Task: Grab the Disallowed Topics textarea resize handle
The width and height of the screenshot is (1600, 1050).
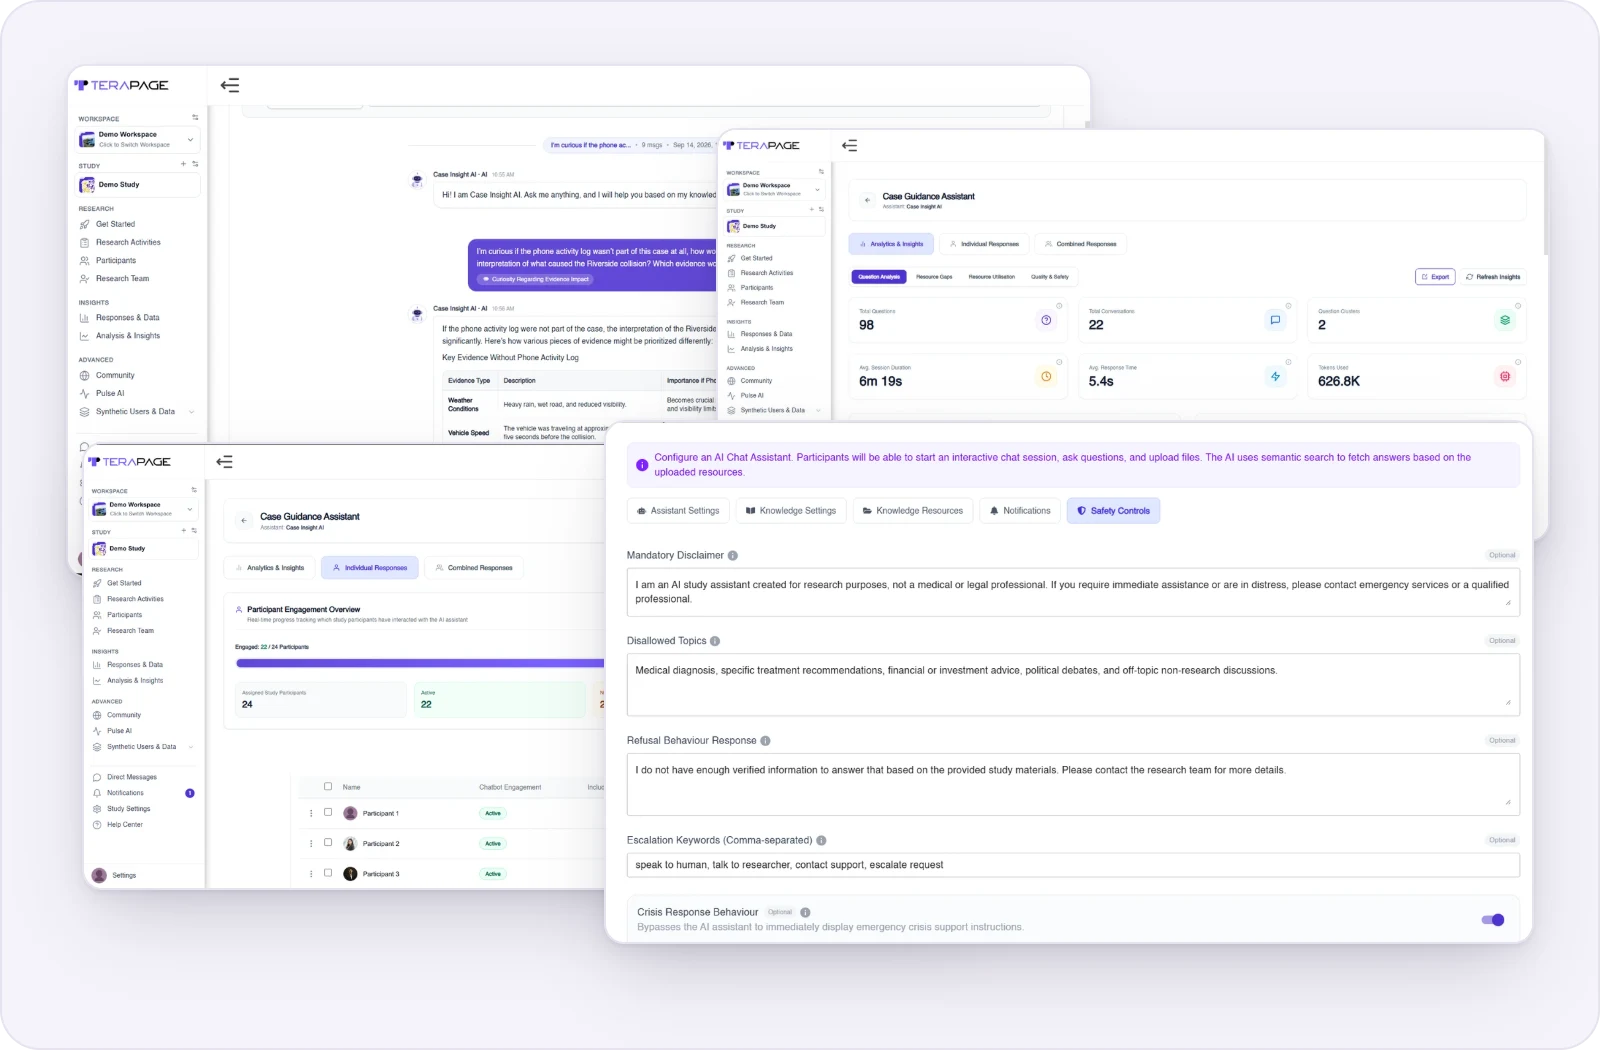Action: pos(1508,702)
